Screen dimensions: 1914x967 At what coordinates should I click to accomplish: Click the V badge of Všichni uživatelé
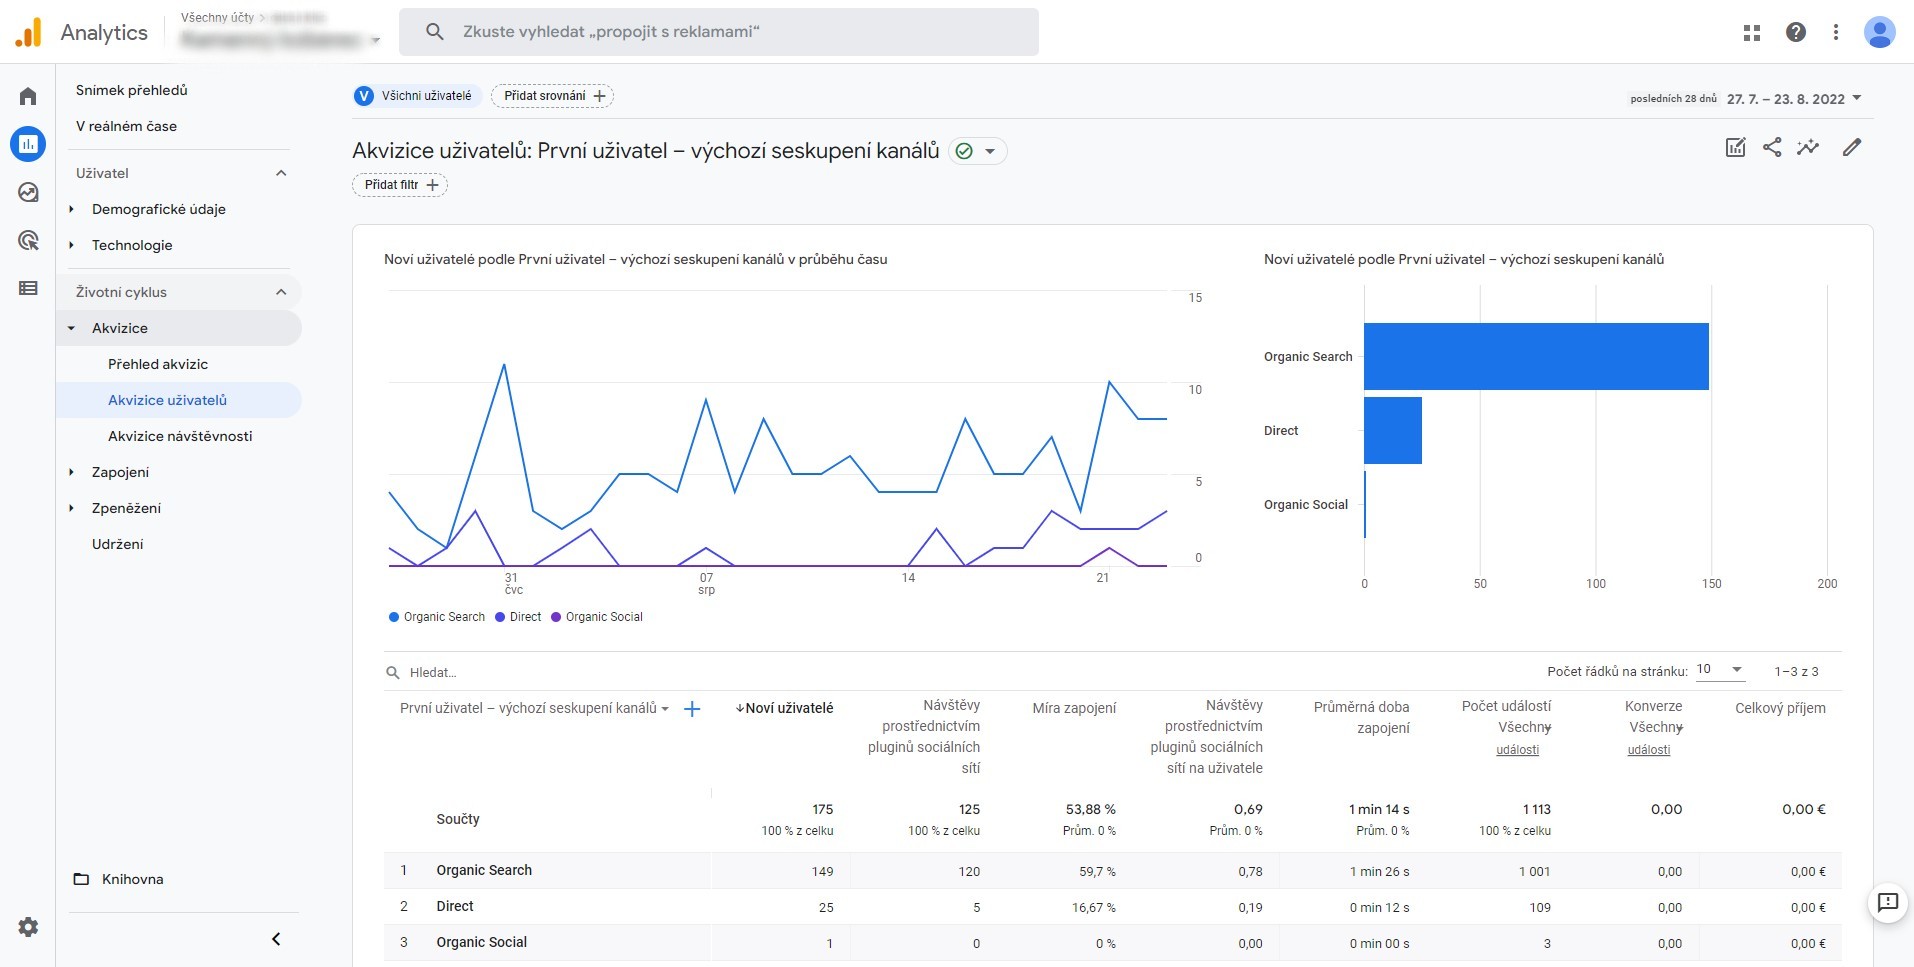point(364,96)
